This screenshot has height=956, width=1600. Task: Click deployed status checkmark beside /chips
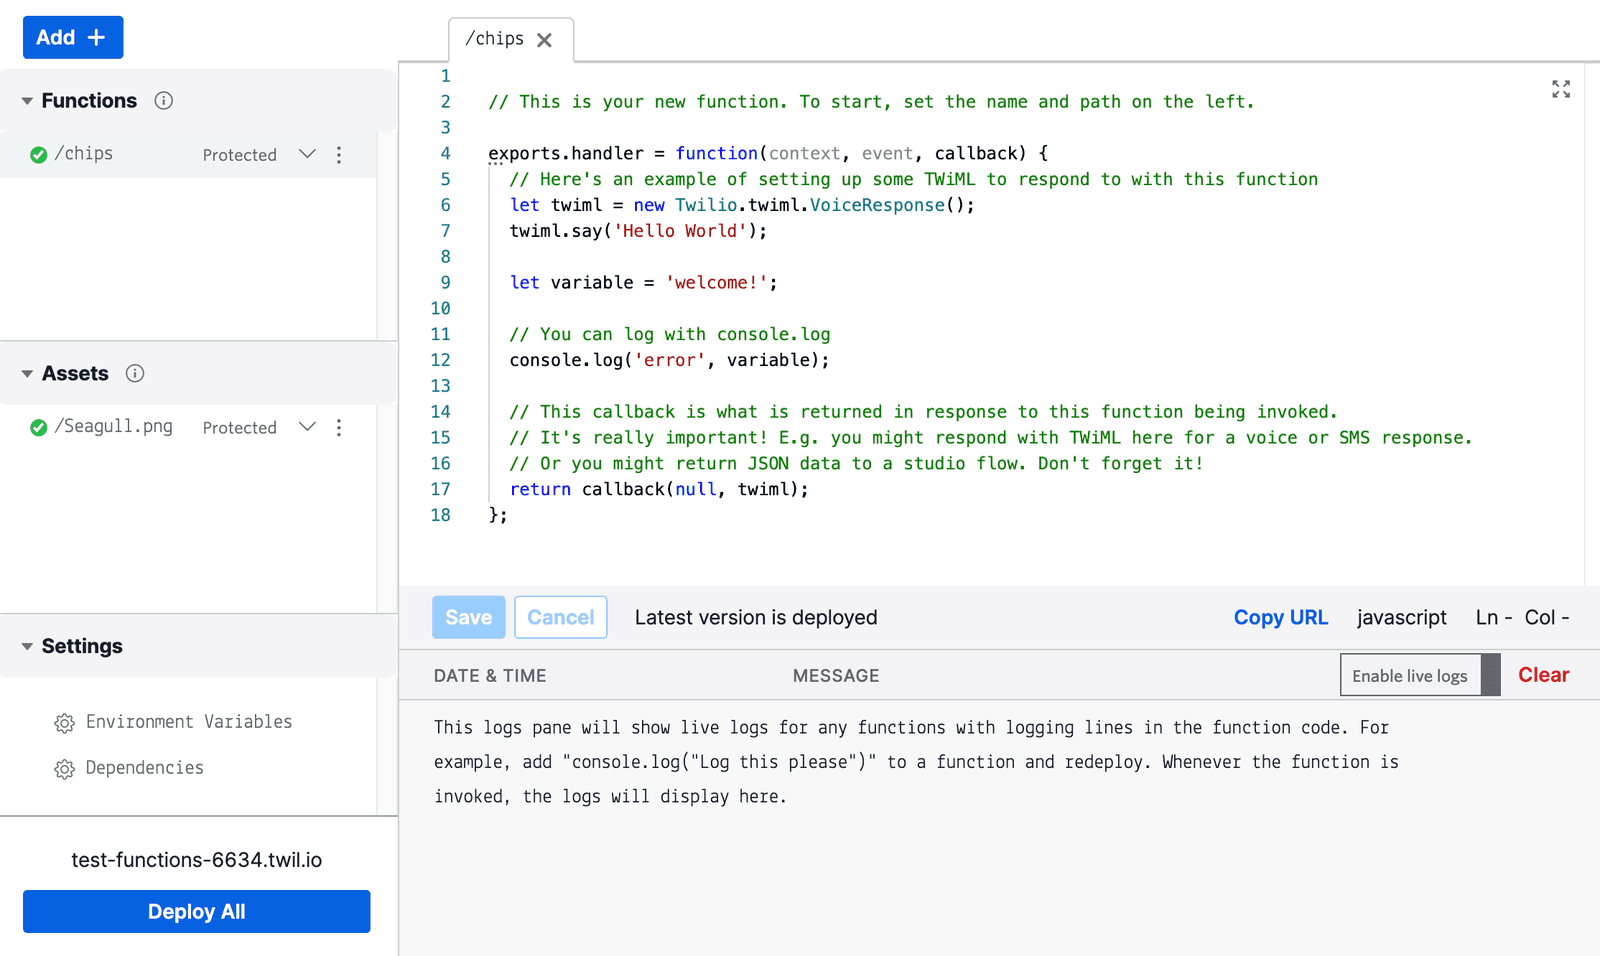coord(37,154)
